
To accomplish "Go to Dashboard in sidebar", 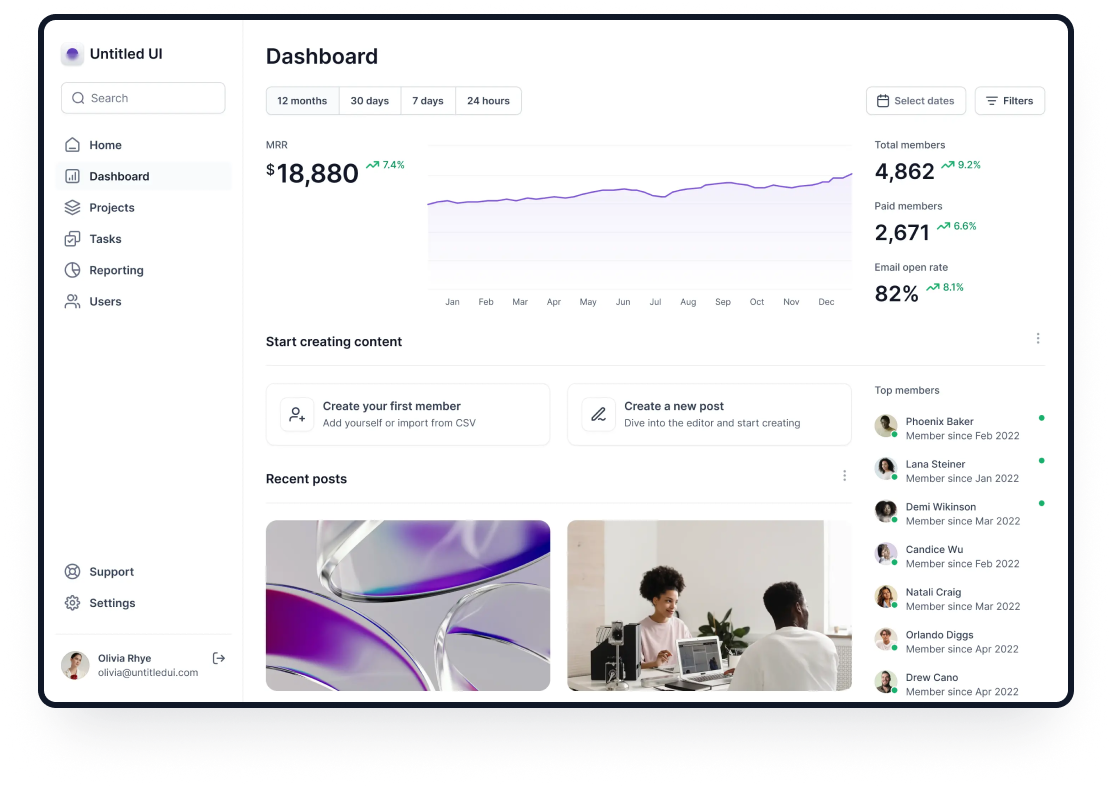I will [119, 177].
